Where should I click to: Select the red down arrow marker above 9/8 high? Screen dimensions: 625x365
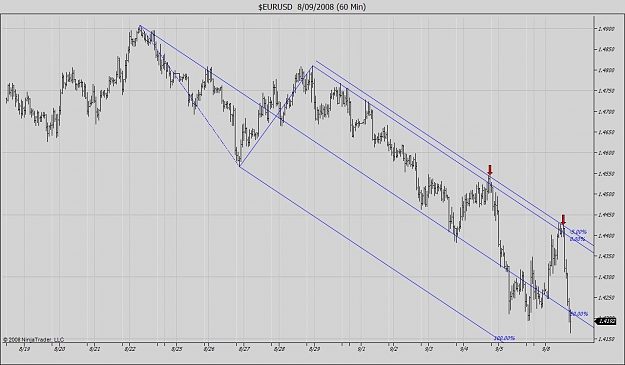[x=563, y=220]
